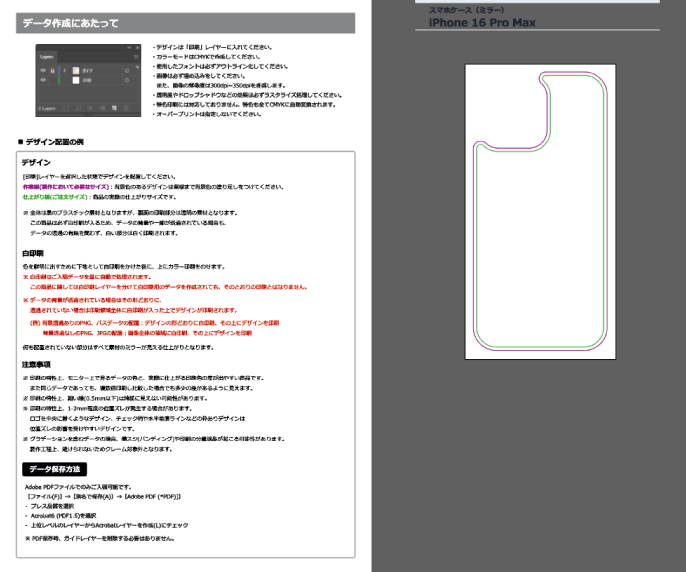The width and height of the screenshot is (686, 572).
Task: Toggle visibility eye of the ガイド layer
Action: (x=43, y=71)
